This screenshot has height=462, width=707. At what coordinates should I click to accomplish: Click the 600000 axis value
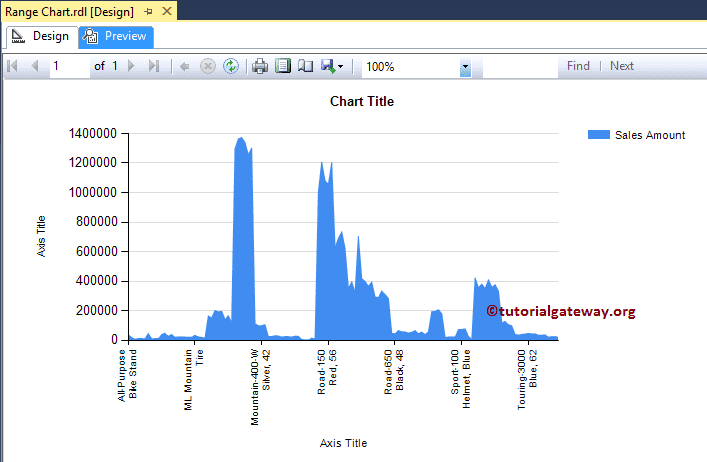[96, 251]
